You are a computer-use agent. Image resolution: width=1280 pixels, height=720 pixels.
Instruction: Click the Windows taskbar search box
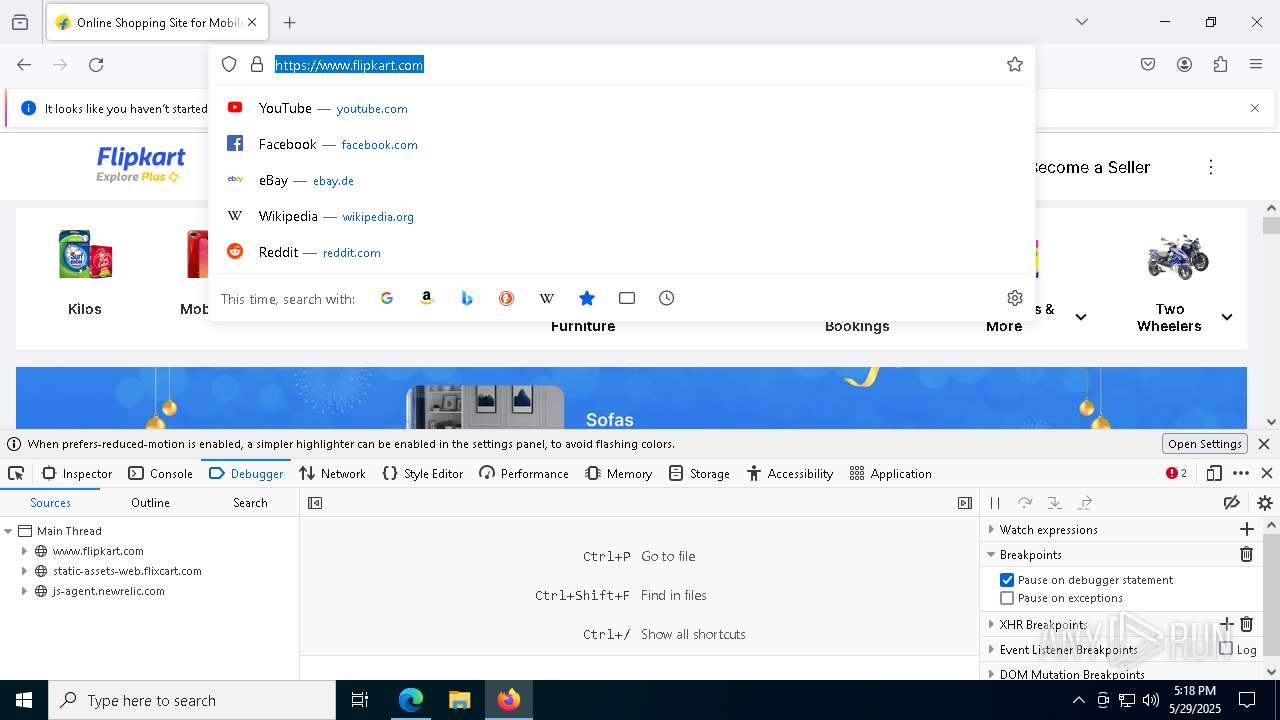pos(192,700)
